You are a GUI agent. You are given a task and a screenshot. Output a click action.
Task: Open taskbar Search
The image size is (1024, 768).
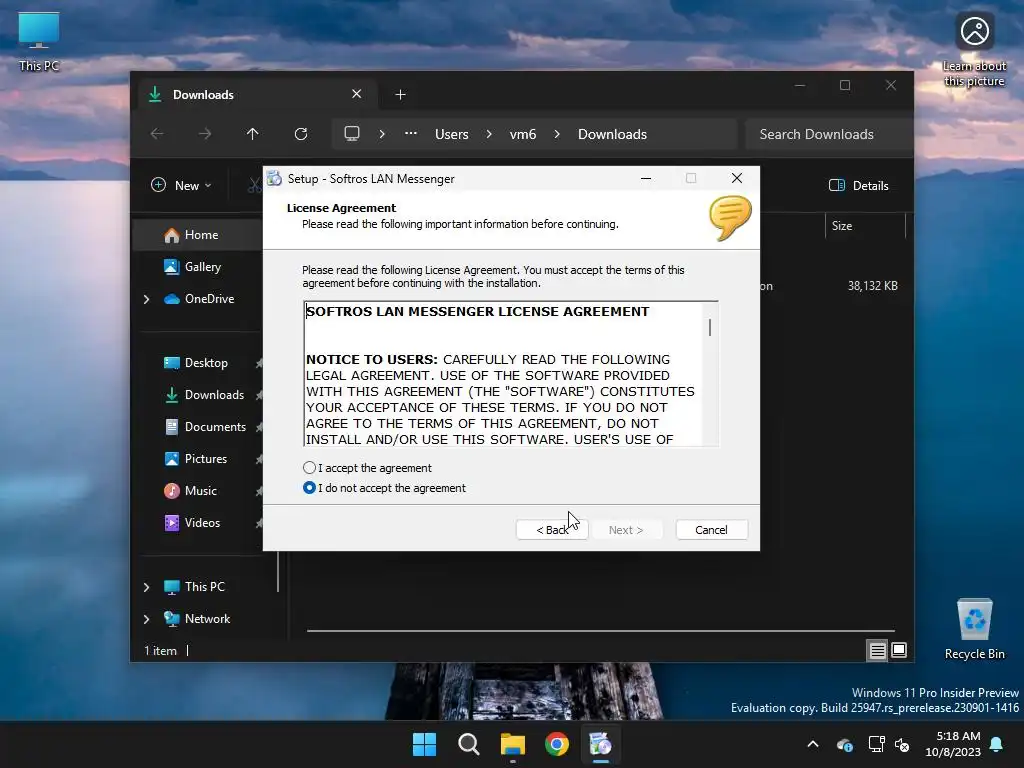tap(468, 744)
